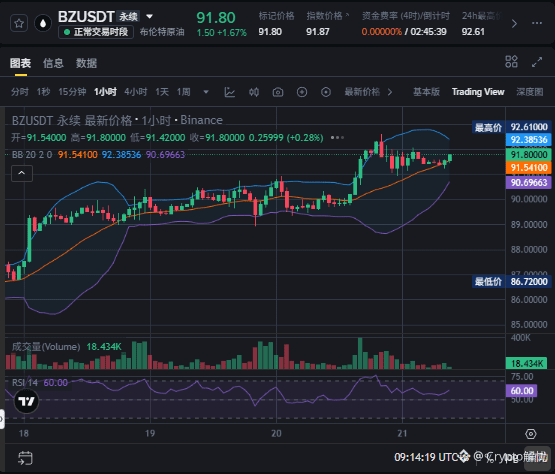Select the 1周 timeframe

[x=184, y=92]
